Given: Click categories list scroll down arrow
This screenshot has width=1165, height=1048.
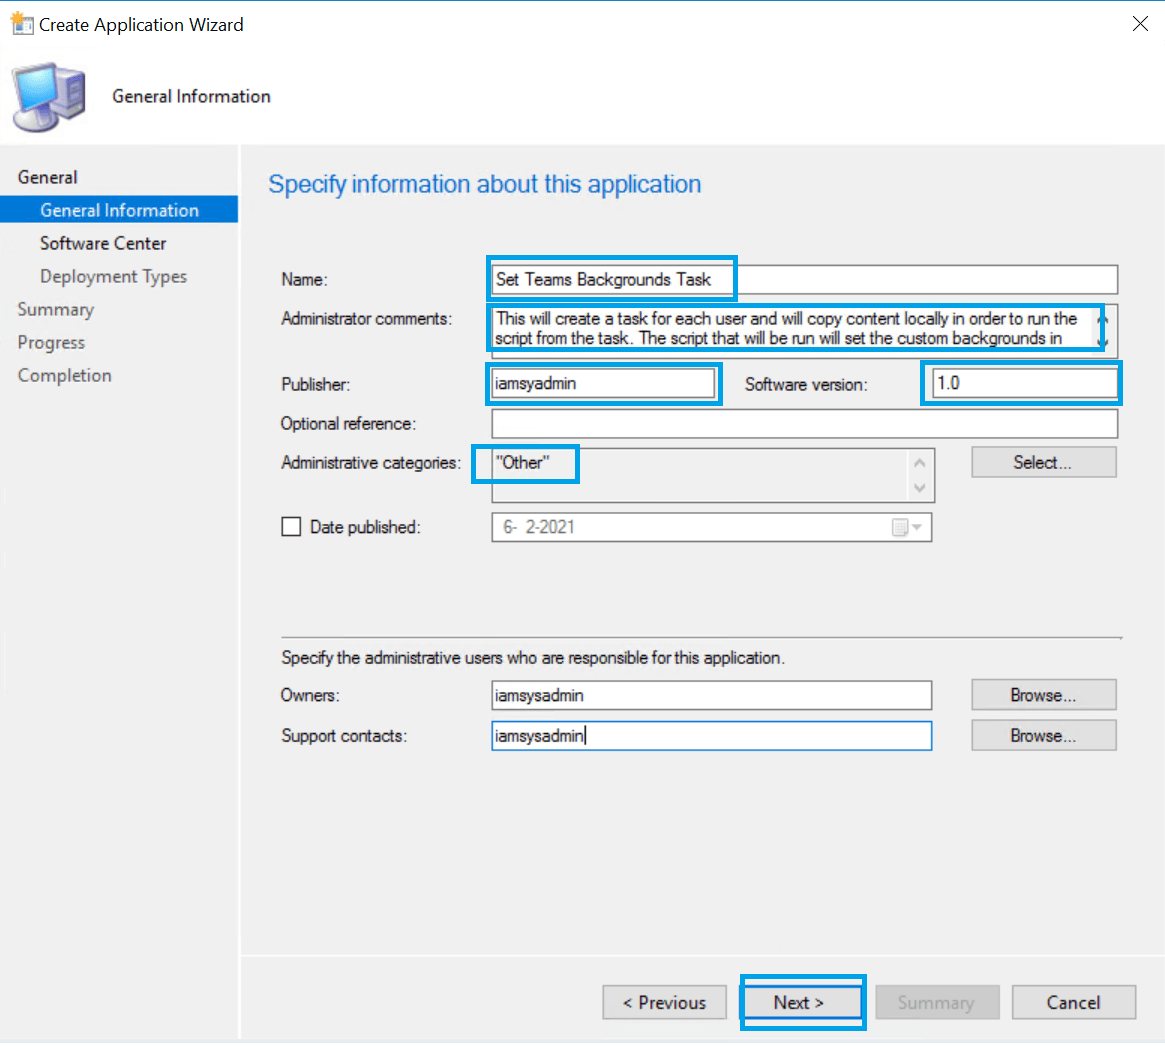Looking at the screenshot, I should pyautogui.click(x=920, y=488).
